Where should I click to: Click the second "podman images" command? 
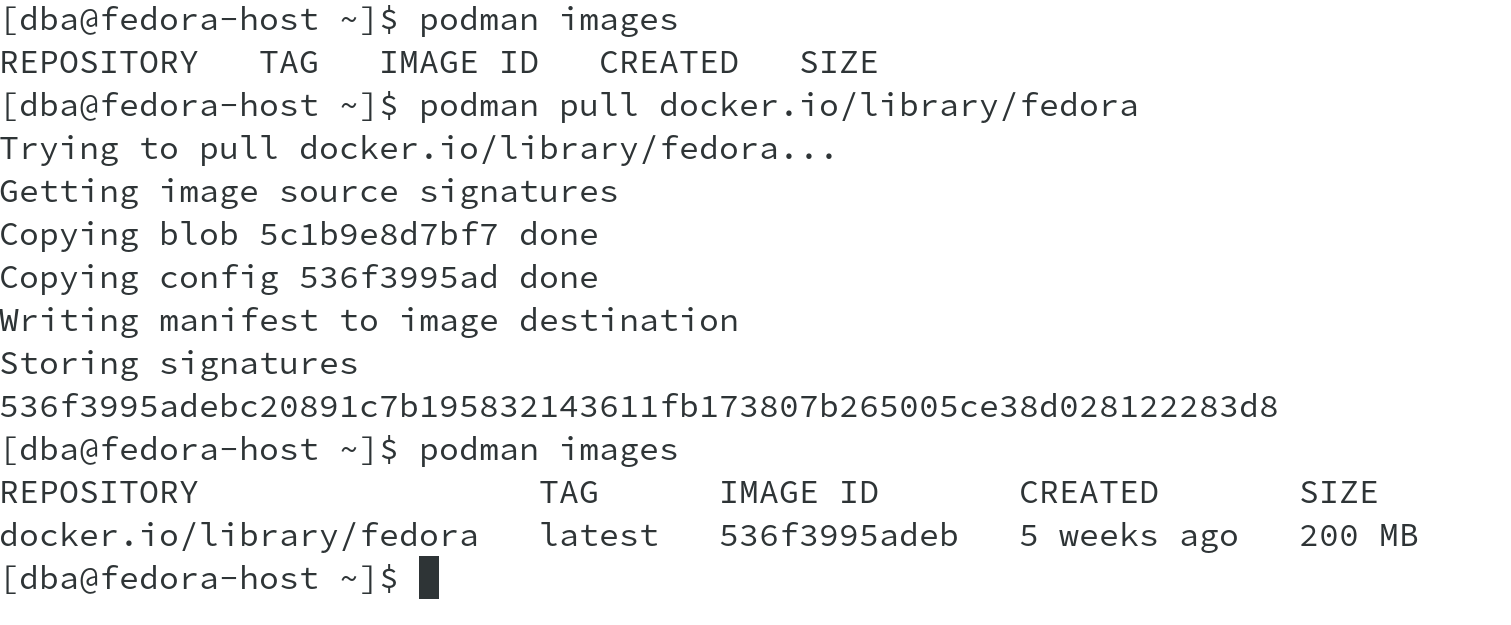(x=548, y=450)
